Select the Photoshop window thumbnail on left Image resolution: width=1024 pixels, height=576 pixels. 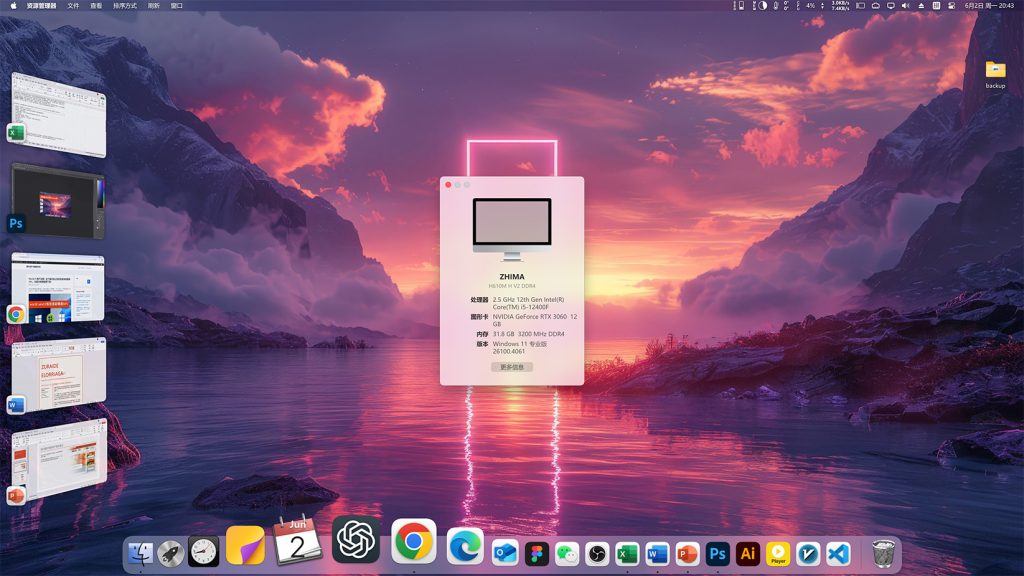click(x=58, y=200)
